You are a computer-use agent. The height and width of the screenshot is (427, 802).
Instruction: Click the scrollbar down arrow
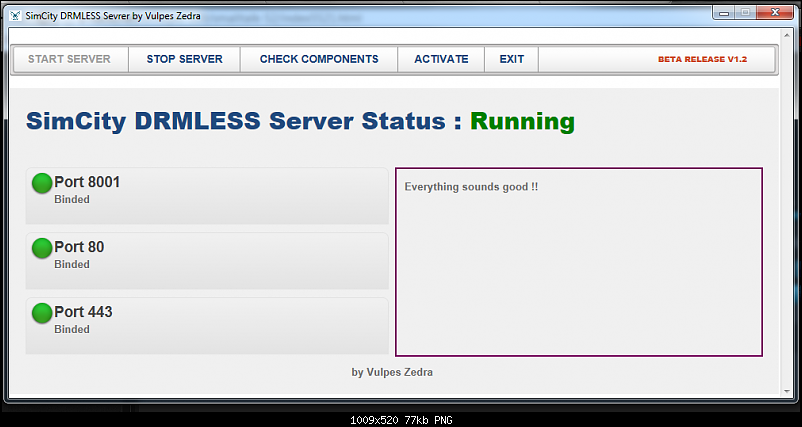click(x=787, y=391)
